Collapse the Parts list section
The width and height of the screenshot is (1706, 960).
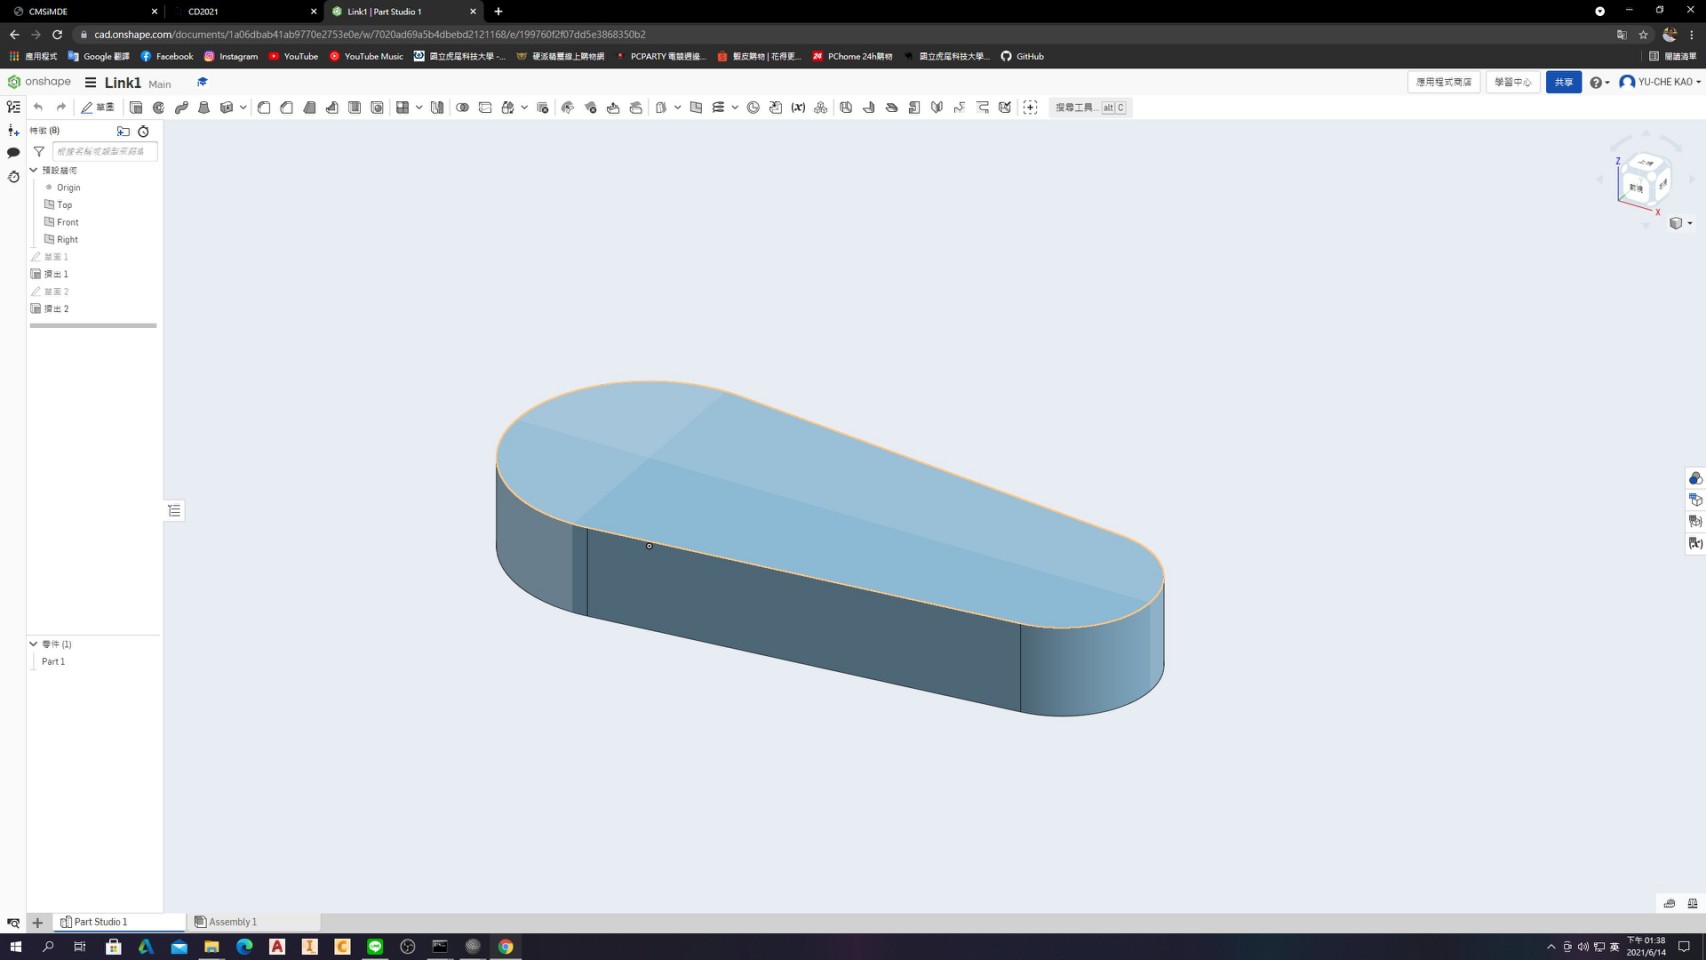pos(33,644)
